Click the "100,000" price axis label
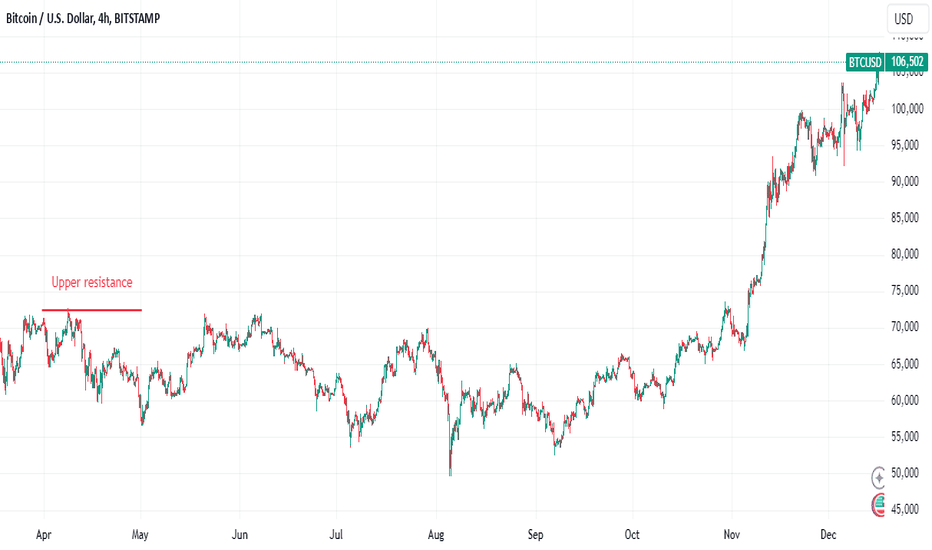This screenshot has height=550, width=932. tap(908, 109)
